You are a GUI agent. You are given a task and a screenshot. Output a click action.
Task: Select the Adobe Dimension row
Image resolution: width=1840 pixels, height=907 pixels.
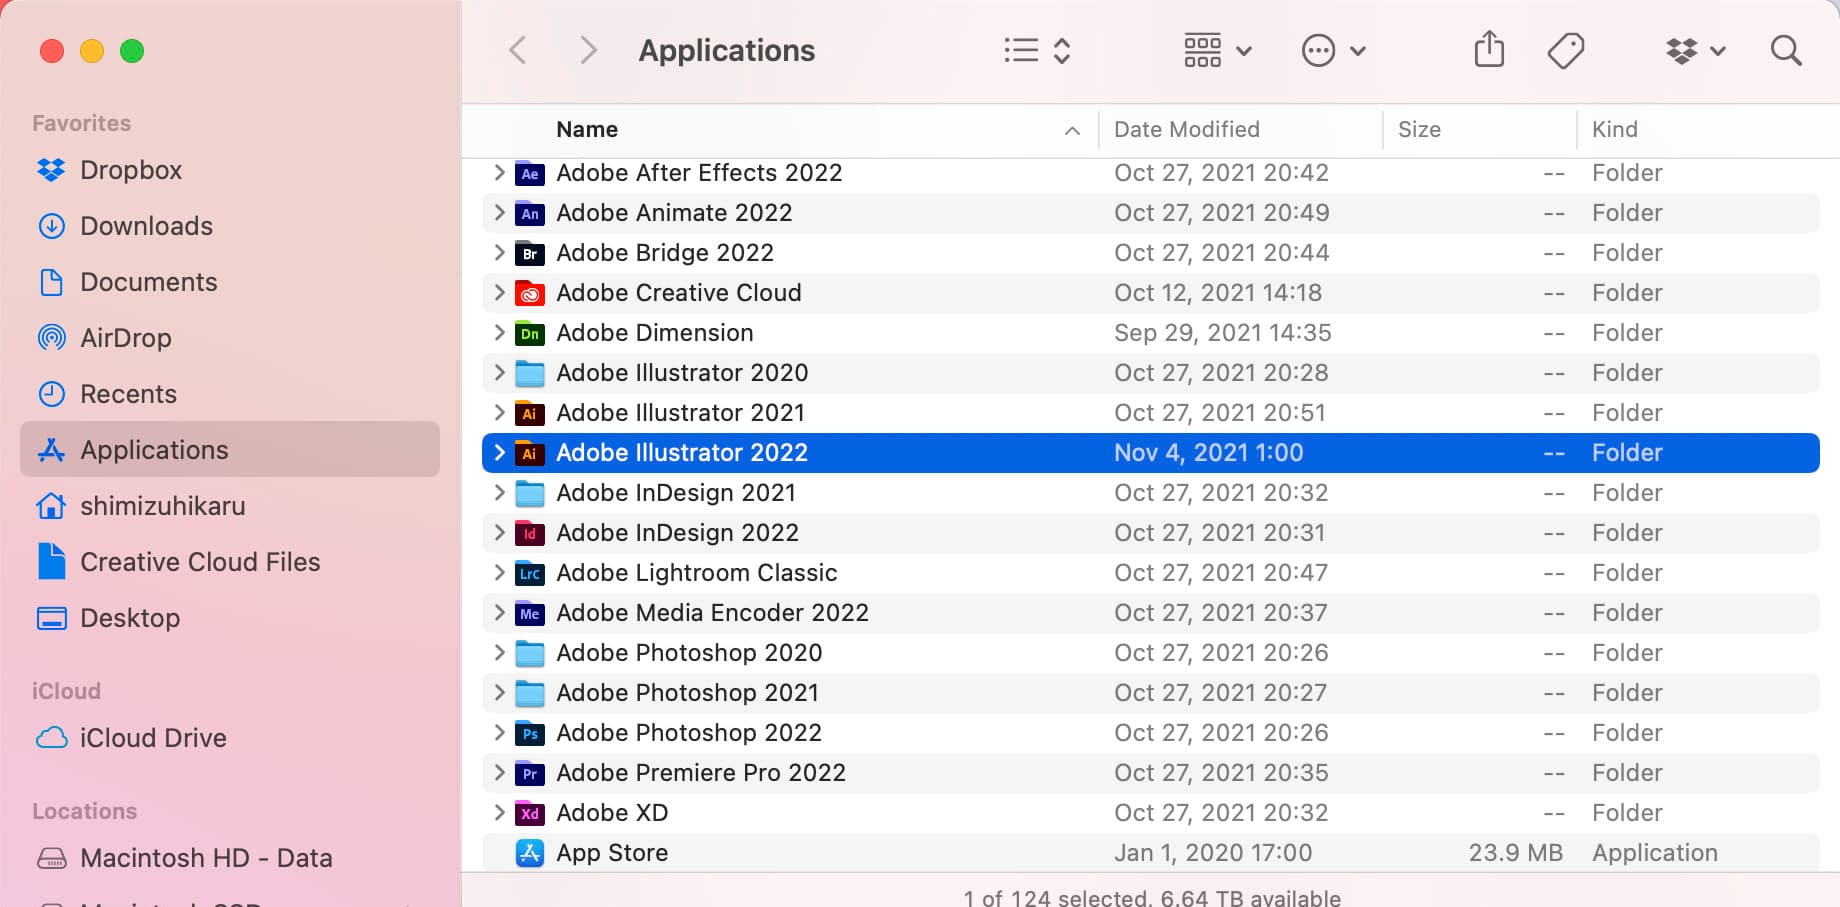(x=655, y=332)
